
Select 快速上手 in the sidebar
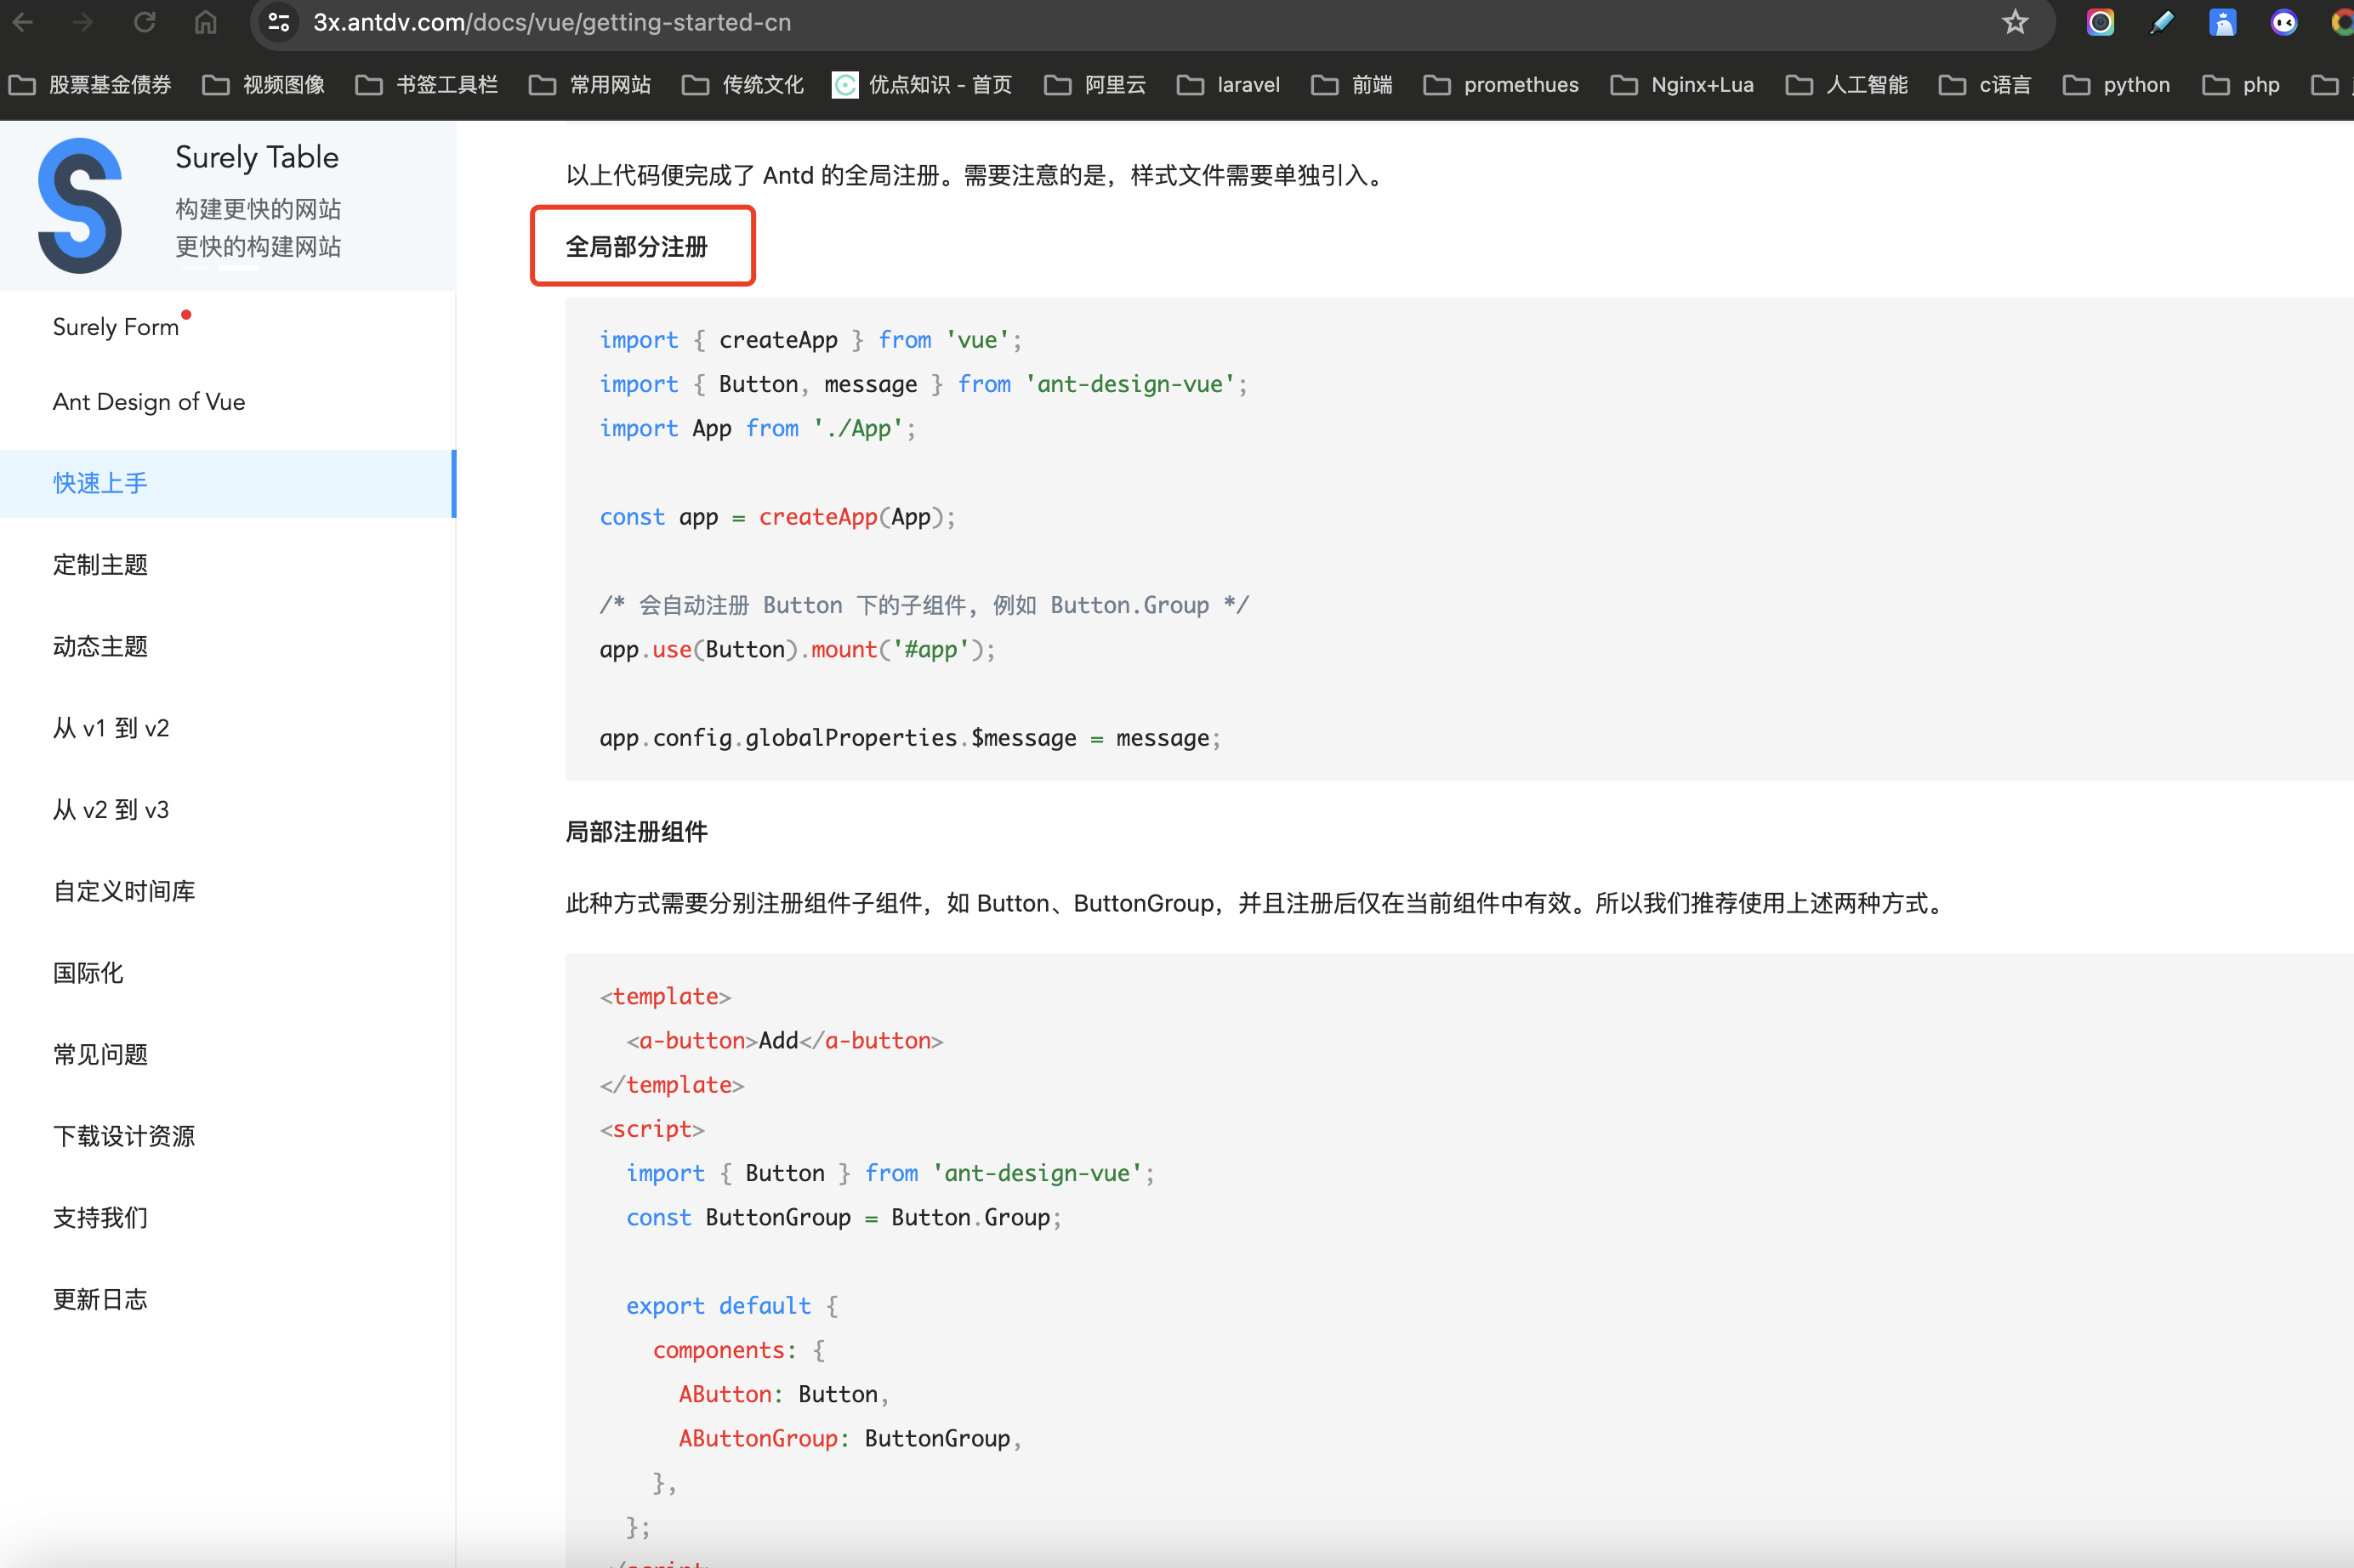pyautogui.click(x=228, y=483)
